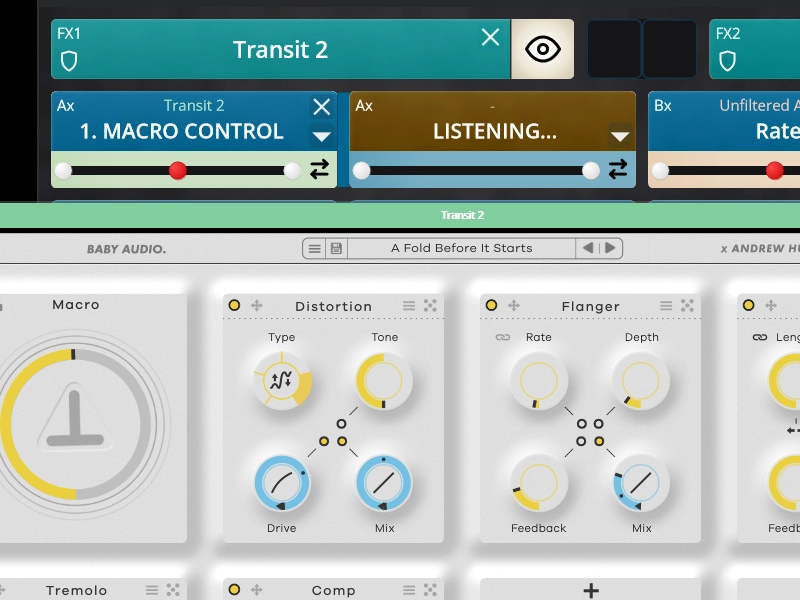
Task: Click the Distortion module move handle icon
Action: [257, 306]
